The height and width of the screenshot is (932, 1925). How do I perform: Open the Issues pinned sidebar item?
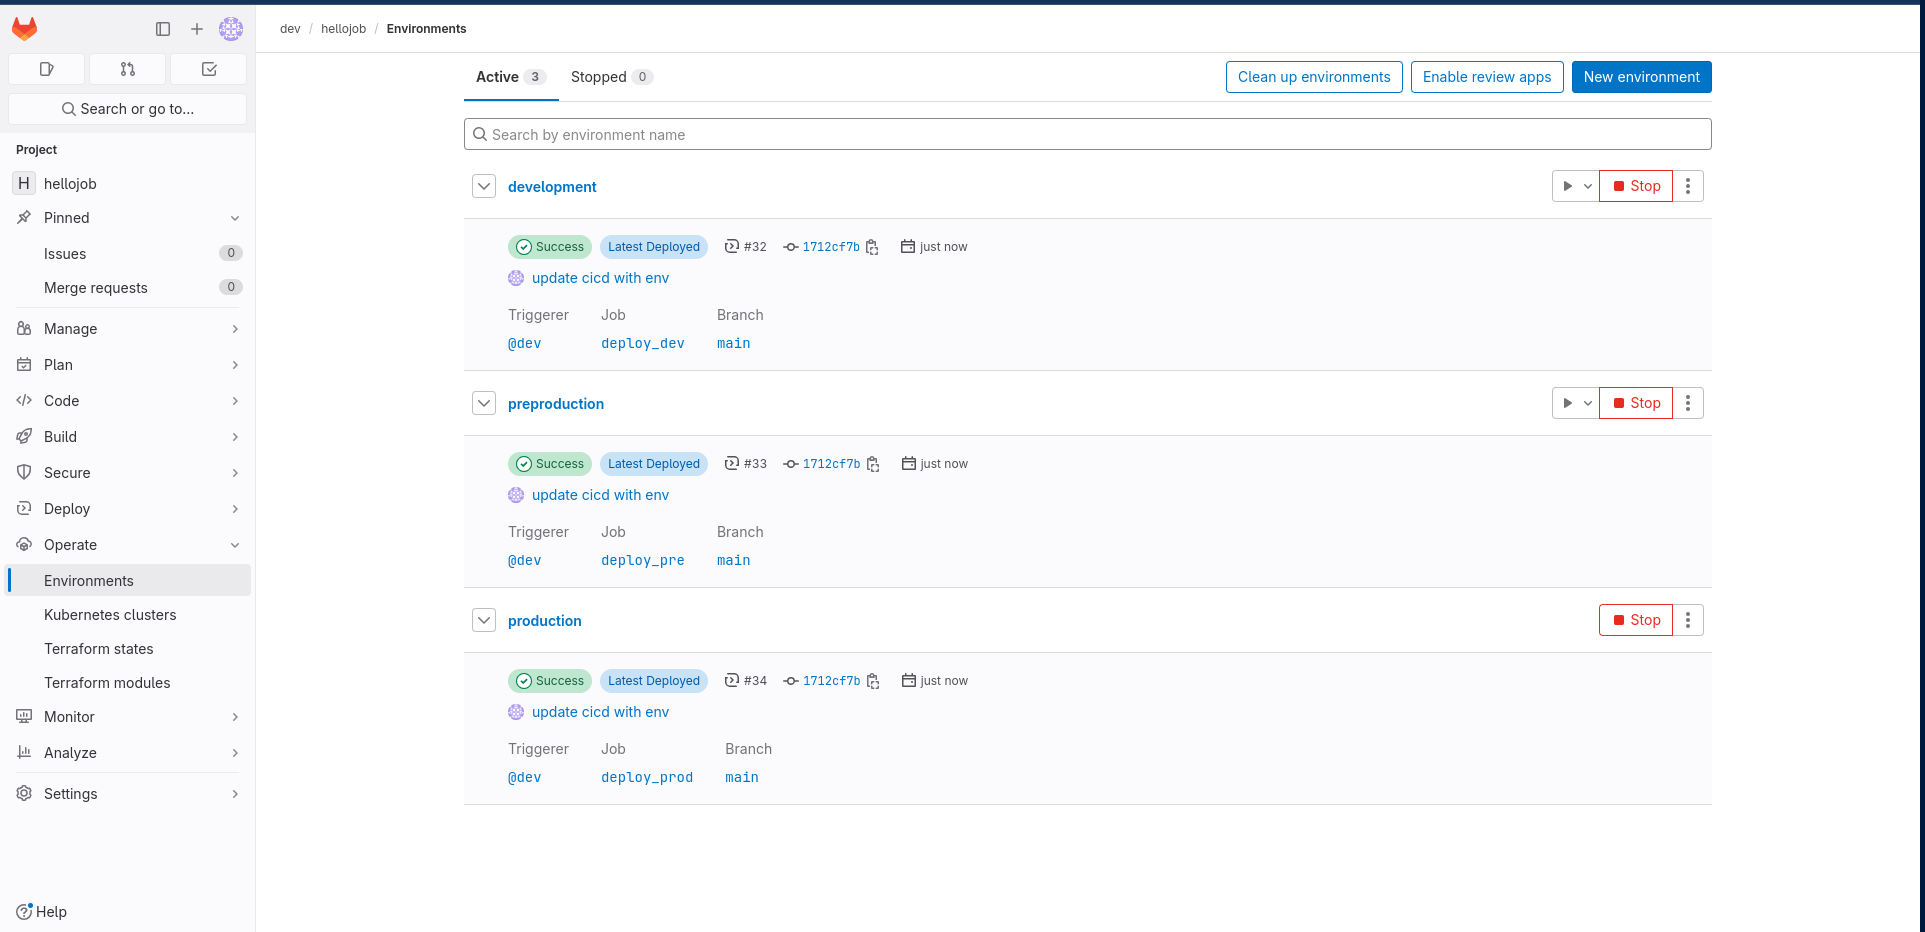click(128, 254)
